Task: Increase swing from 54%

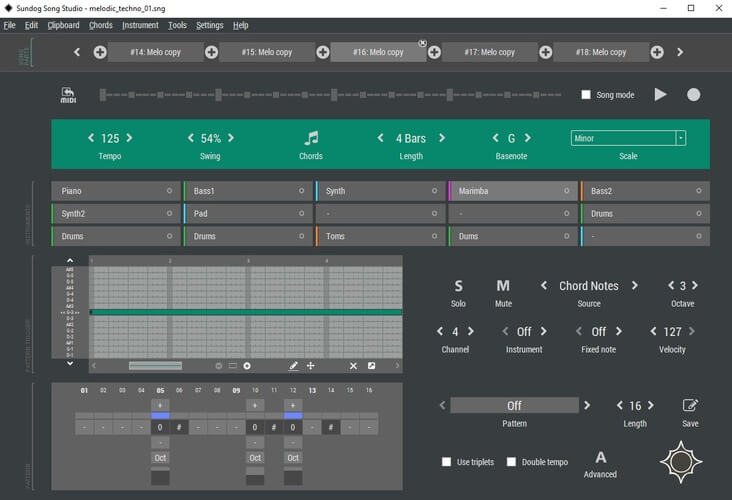Action: [231, 138]
